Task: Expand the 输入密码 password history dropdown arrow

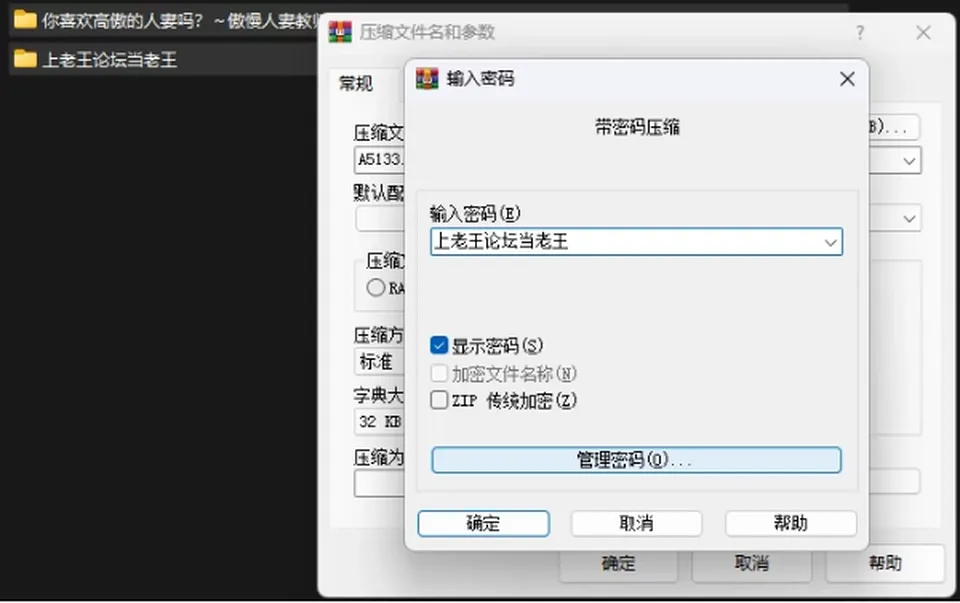Action: click(830, 242)
